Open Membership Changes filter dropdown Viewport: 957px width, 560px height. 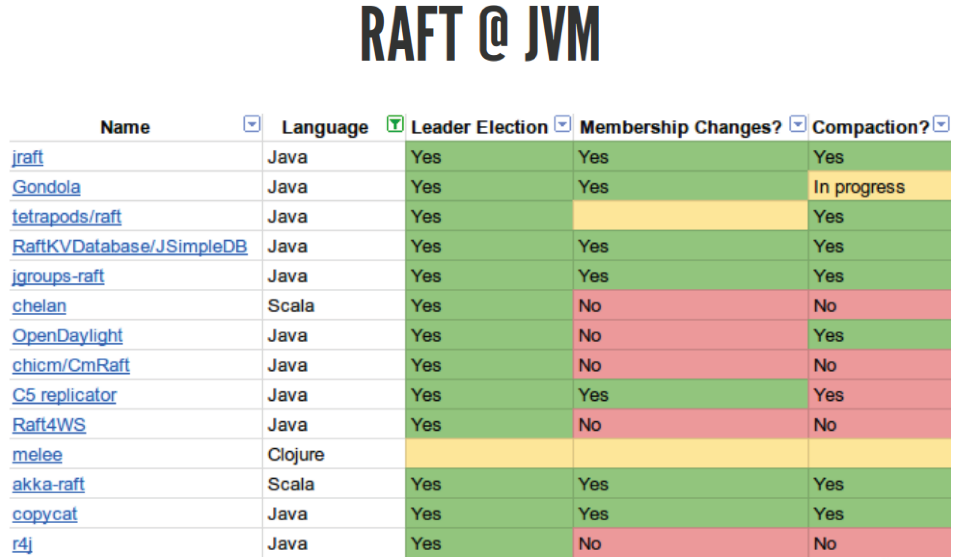[797, 125]
